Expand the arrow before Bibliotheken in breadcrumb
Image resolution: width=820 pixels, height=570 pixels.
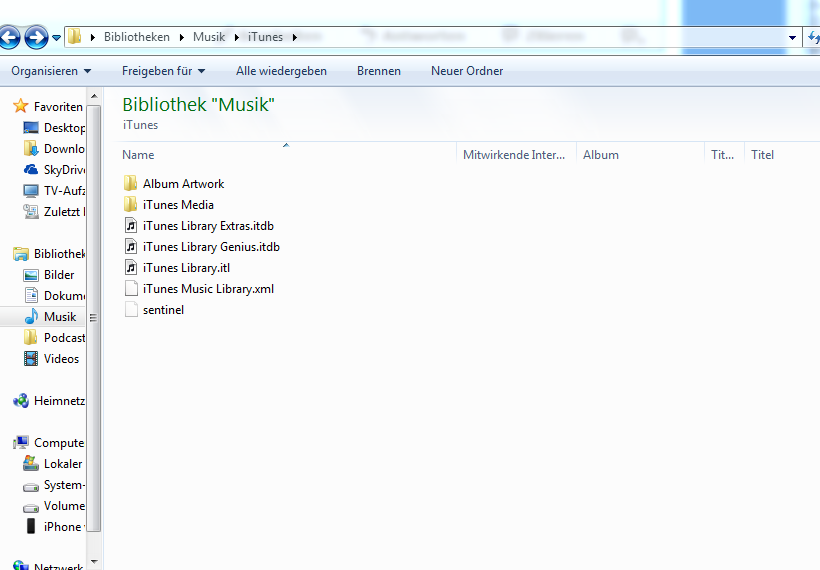point(93,38)
